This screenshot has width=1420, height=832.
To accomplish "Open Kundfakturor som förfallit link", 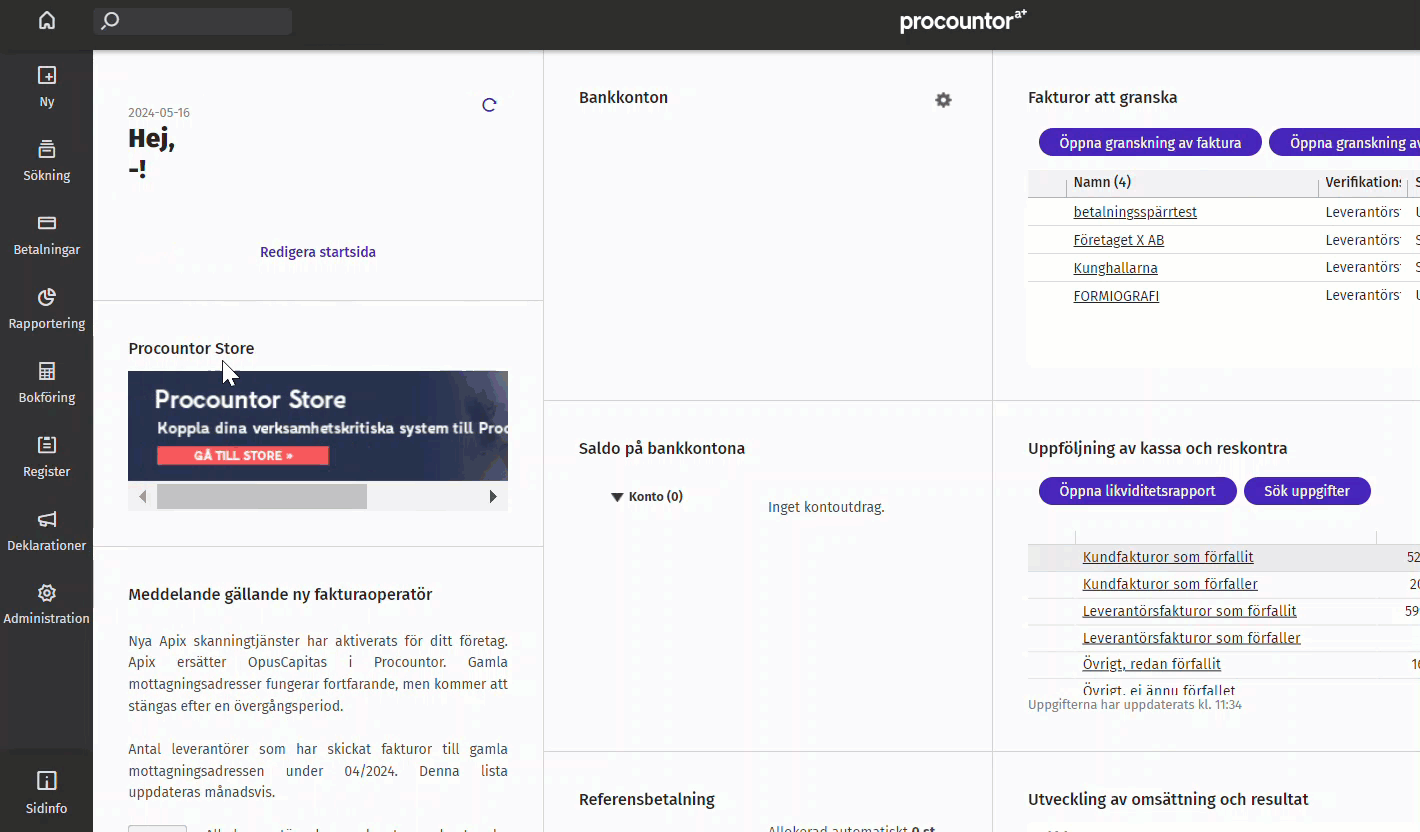I will pos(1168,557).
